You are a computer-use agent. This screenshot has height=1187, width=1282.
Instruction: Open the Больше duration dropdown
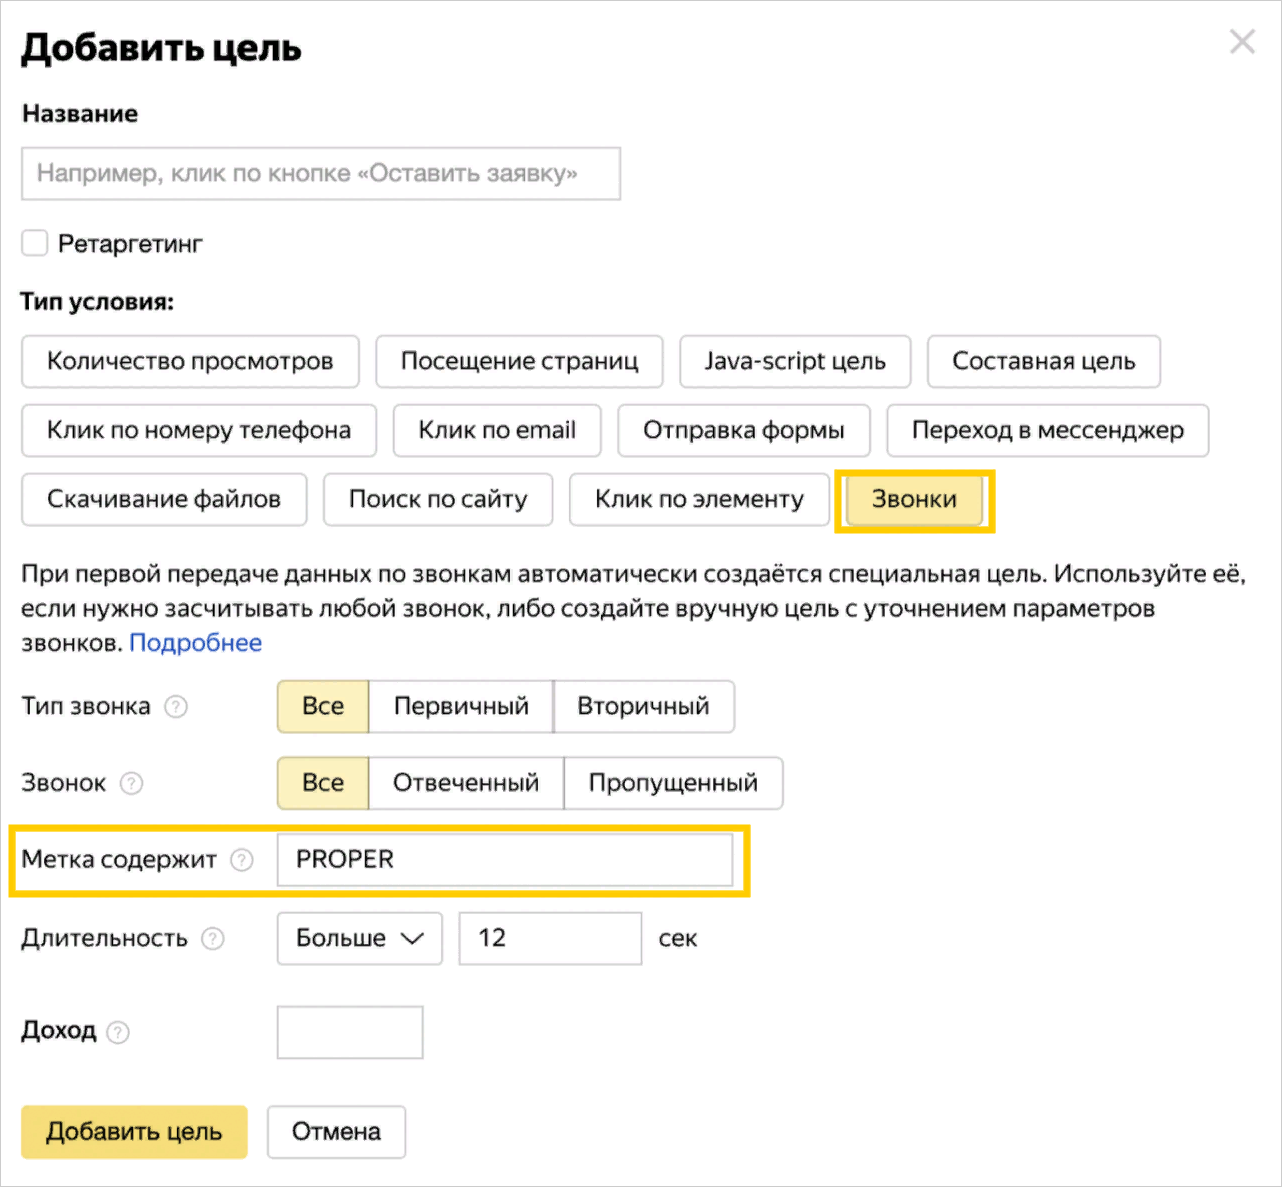(x=359, y=938)
